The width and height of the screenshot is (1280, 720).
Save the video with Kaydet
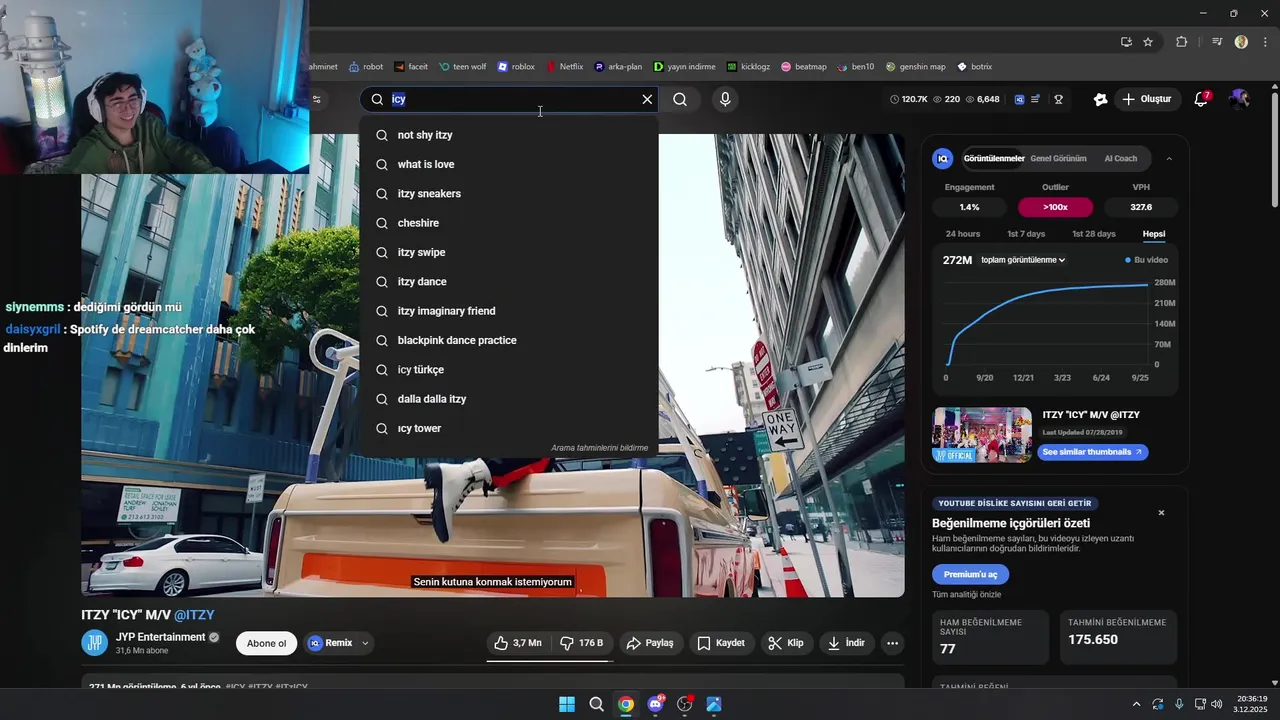(x=721, y=643)
